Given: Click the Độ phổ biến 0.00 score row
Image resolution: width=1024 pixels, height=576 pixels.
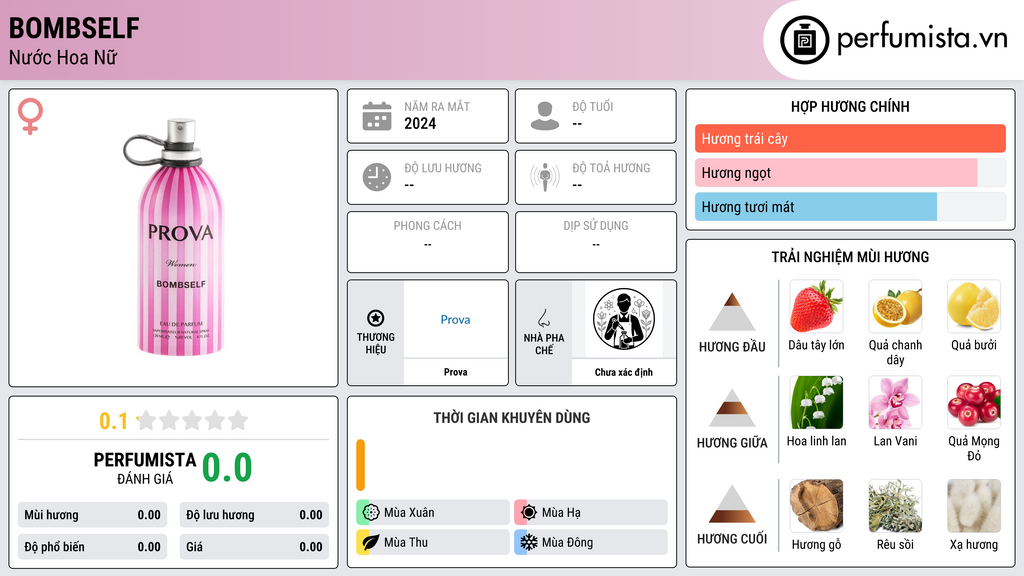Looking at the screenshot, I should tap(93, 547).
